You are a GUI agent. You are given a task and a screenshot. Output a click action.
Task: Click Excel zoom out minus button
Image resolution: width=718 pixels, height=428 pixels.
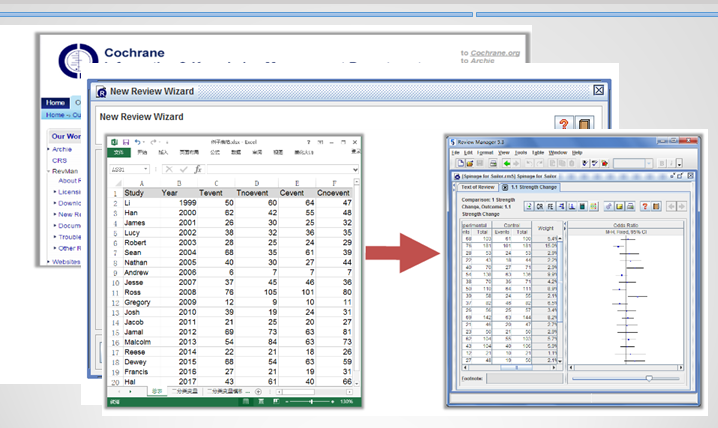(287, 401)
